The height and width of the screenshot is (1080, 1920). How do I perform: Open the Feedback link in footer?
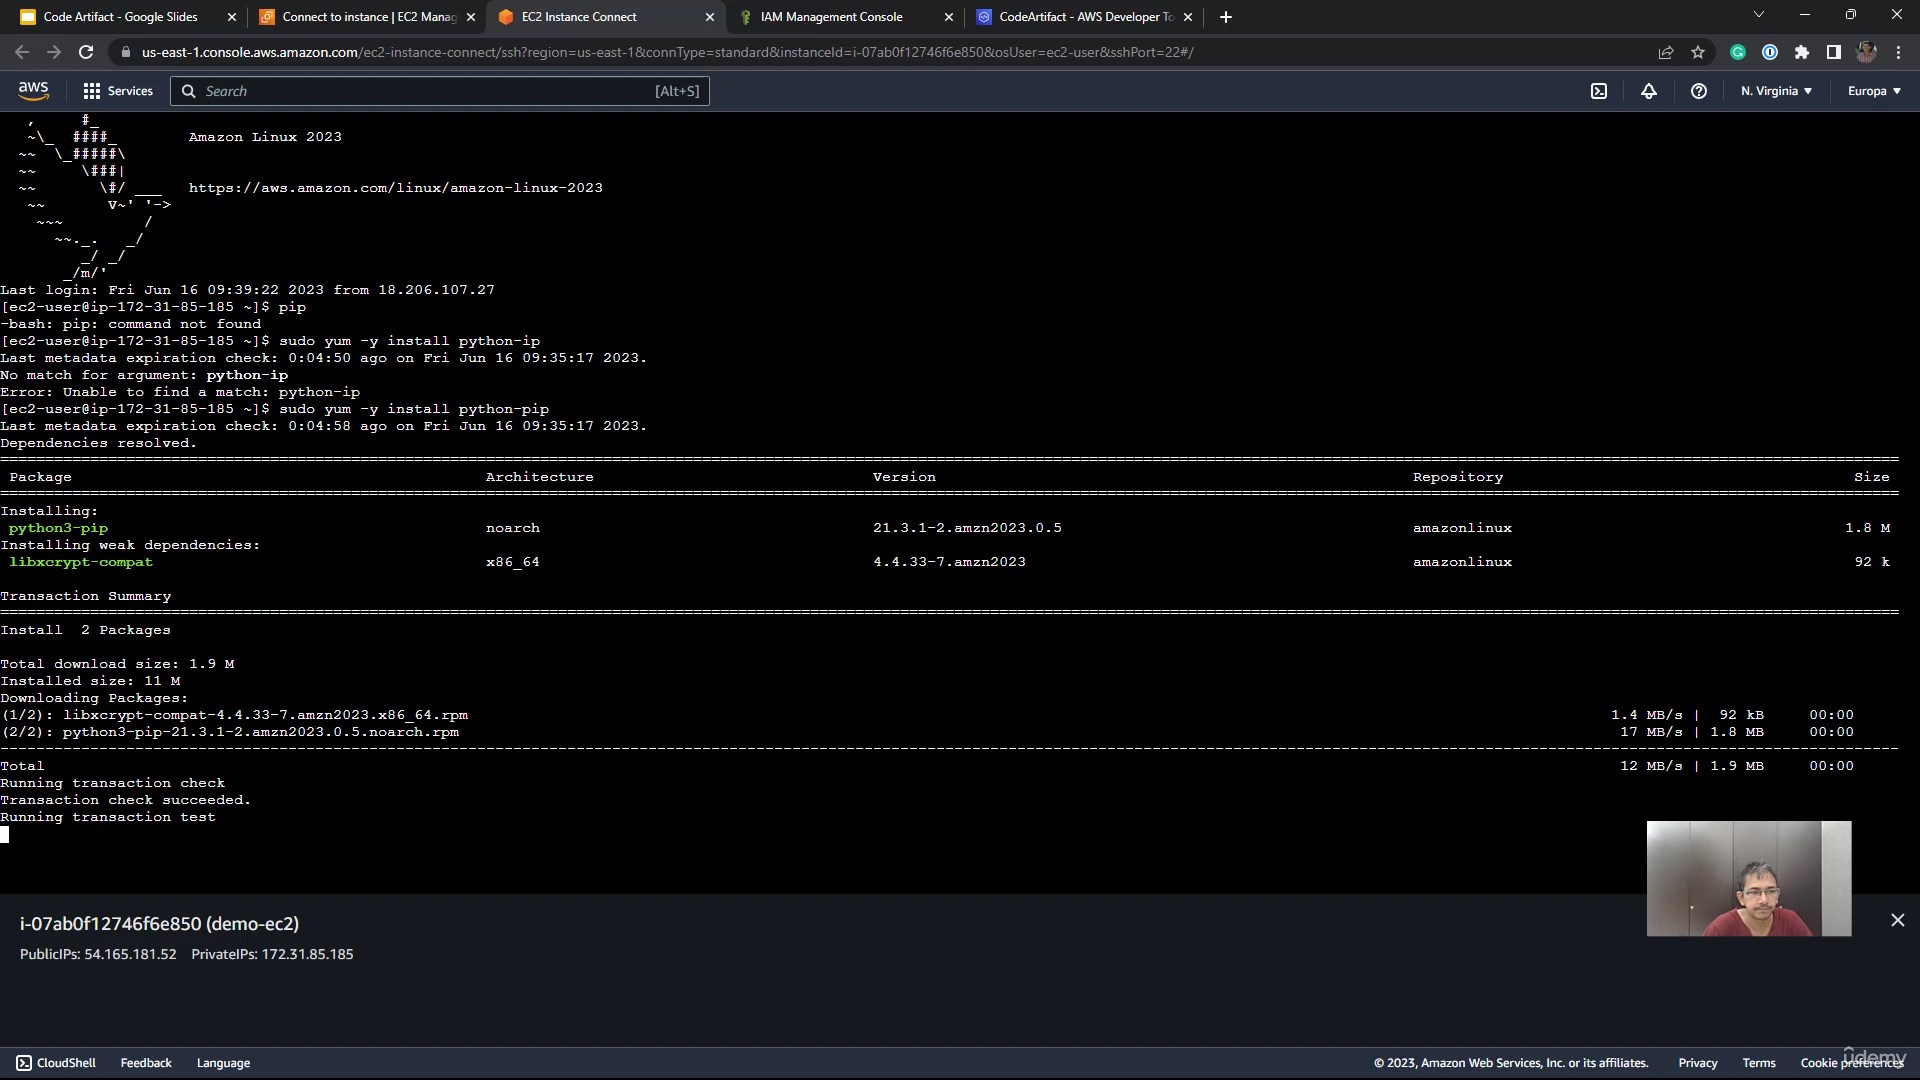click(x=146, y=1063)
